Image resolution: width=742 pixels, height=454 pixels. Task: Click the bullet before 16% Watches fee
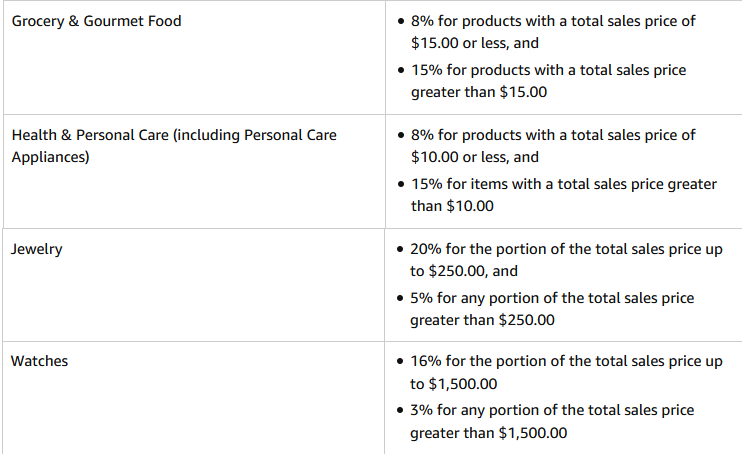tap(400, 361)
